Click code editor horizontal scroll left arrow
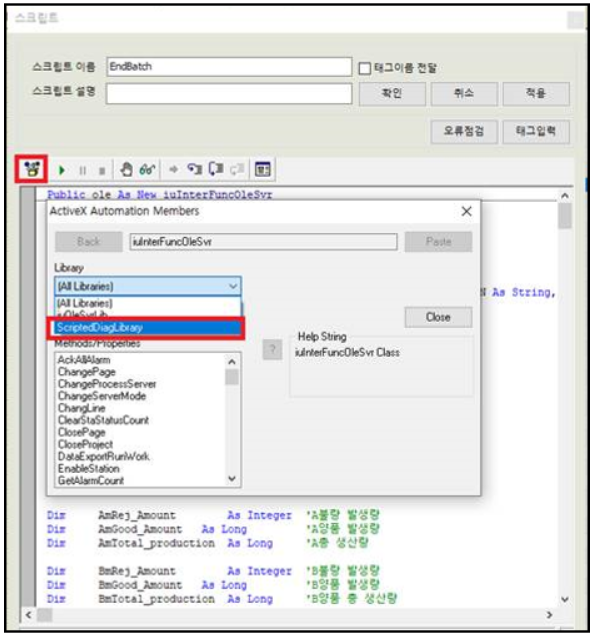This screenshot has height=636, width=592. 28,615
